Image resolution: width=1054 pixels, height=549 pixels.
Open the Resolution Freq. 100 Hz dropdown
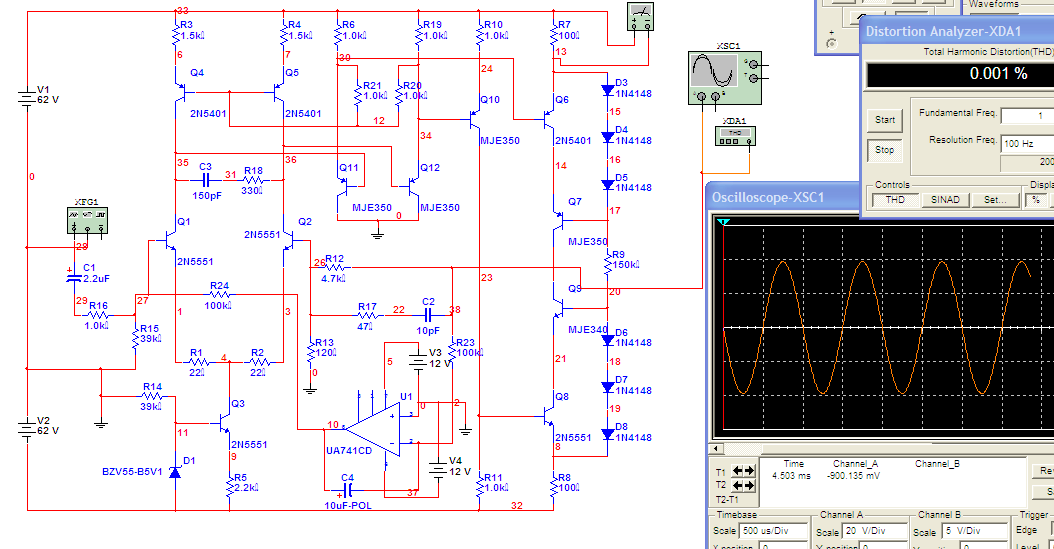[1027, 143]
